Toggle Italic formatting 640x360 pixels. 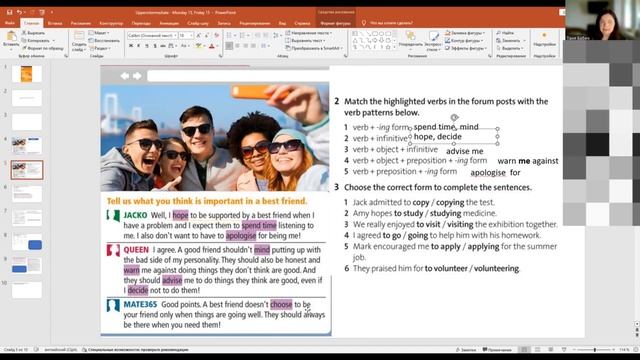click(x=139, y=46)
